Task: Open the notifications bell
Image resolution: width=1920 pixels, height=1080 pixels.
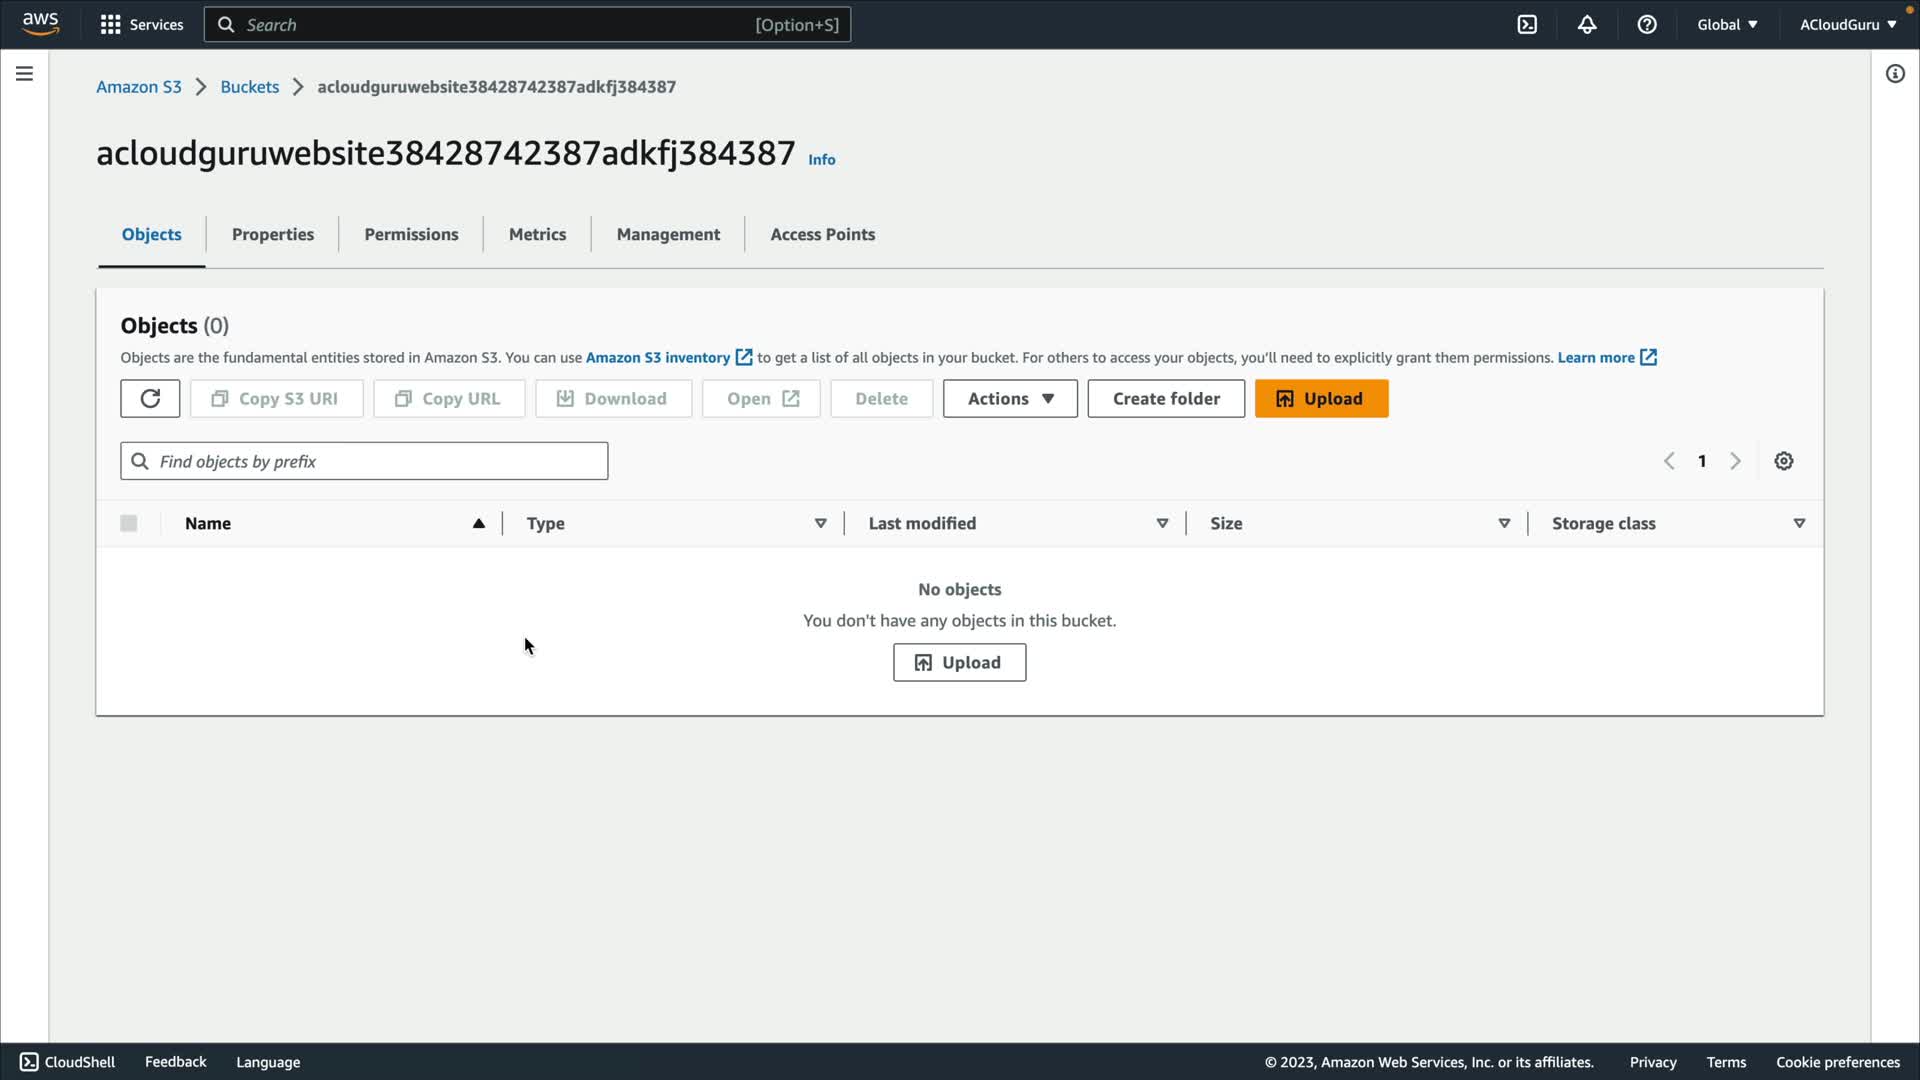Action: tap(1587, 25)
